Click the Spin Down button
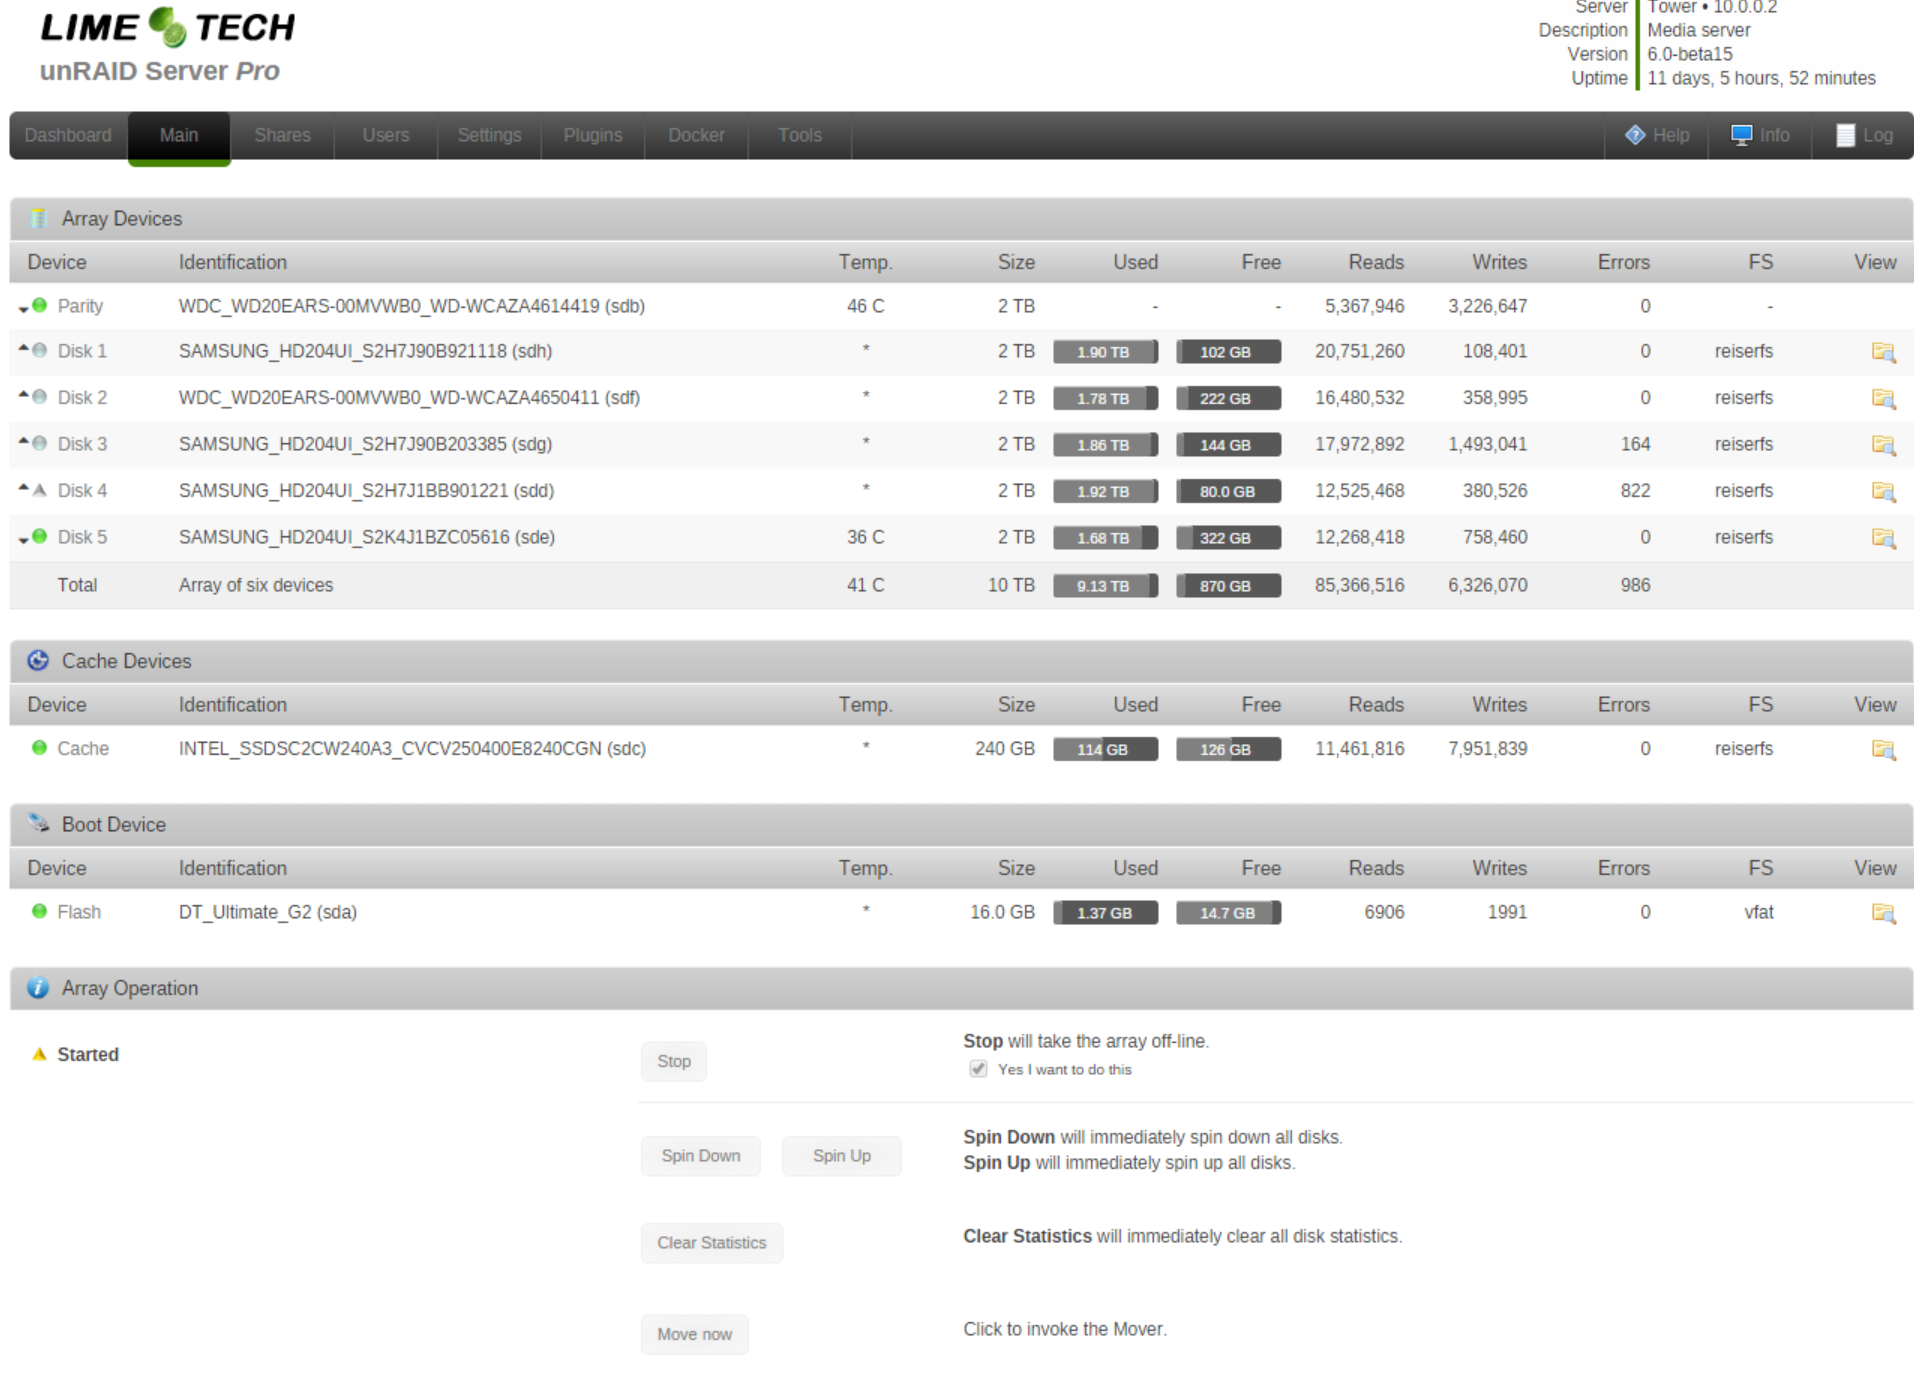The height and width of the screenshot is (1386, 1914). click(701, 1156)
